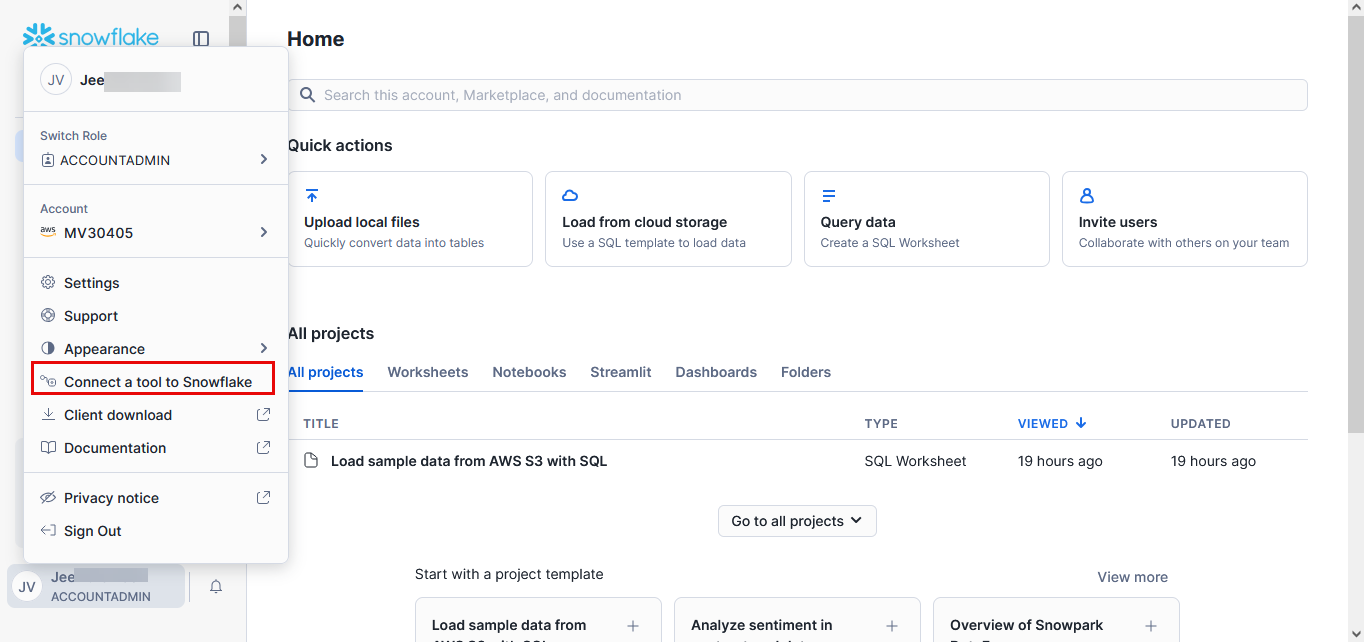The height and width of the screenshot is (642, 1364).
Task: Sign Out from the user menu
Action: point(93,531)
